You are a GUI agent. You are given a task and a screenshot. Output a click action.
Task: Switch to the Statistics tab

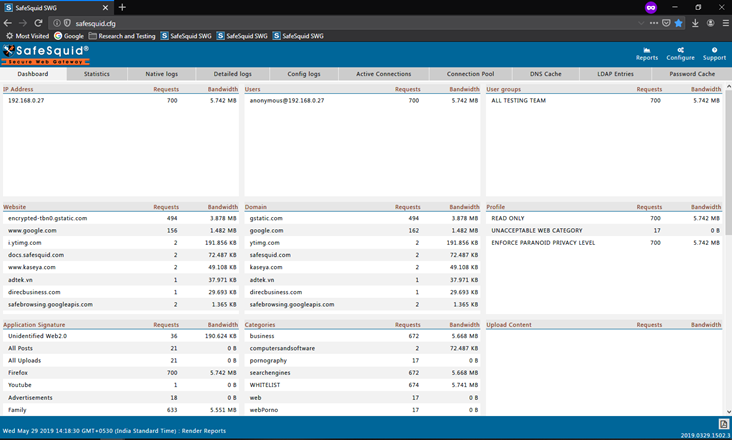[x=97, y=74]
